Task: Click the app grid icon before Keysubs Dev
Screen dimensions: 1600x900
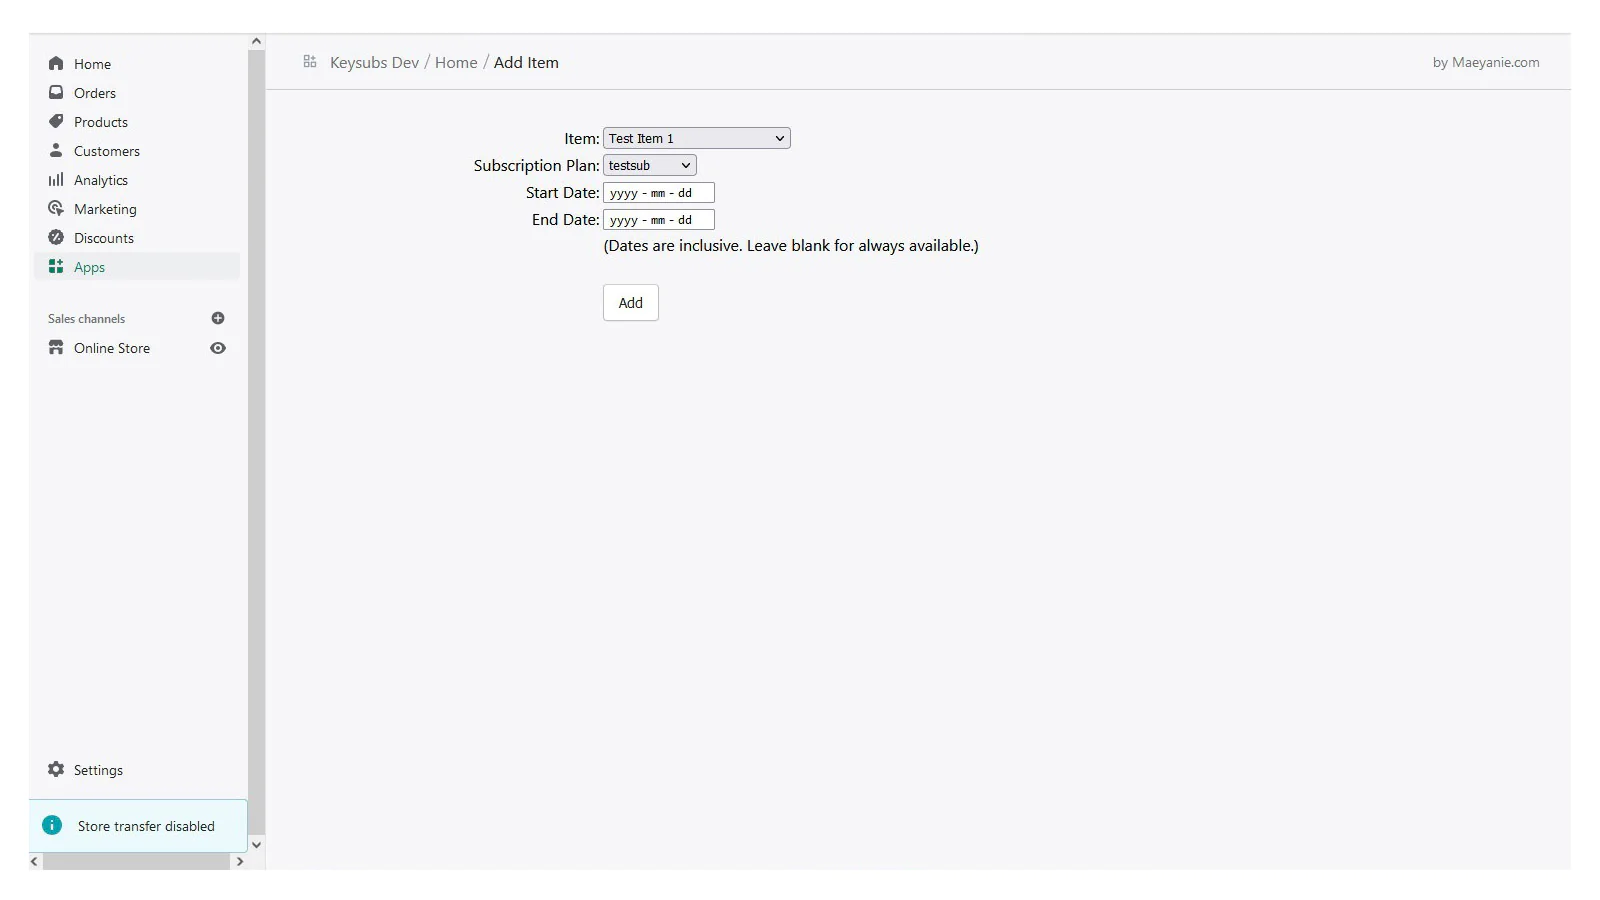Action: (x=310, y=62)
